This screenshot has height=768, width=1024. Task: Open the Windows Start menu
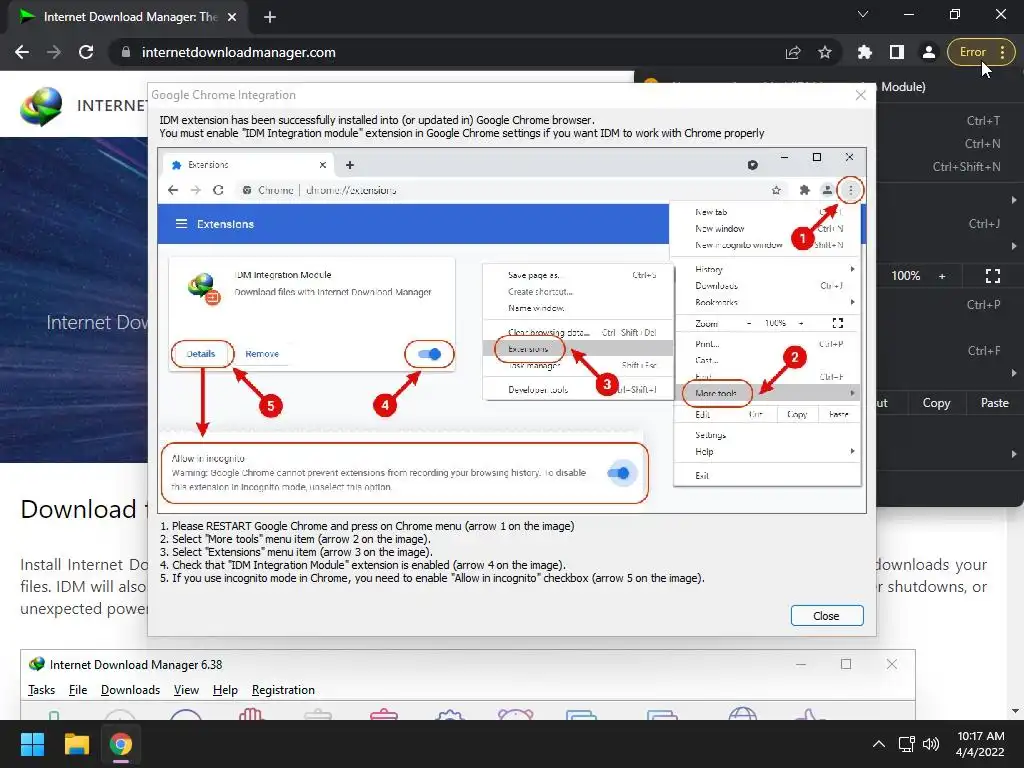[x=32, y=744]
